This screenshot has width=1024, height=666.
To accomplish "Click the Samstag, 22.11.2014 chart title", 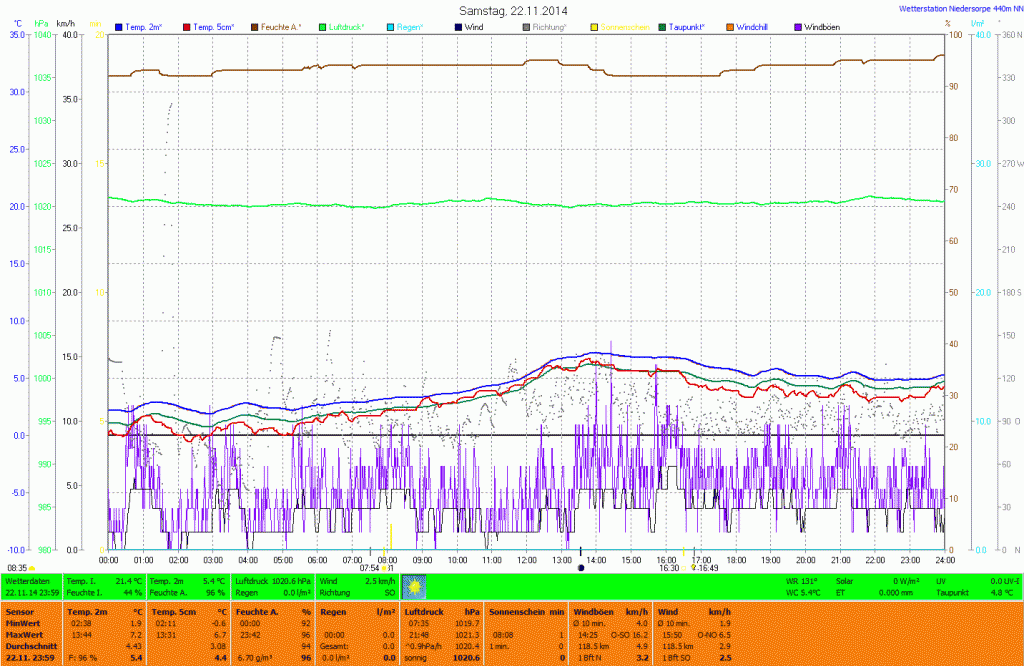I will [x=512, y=9].
